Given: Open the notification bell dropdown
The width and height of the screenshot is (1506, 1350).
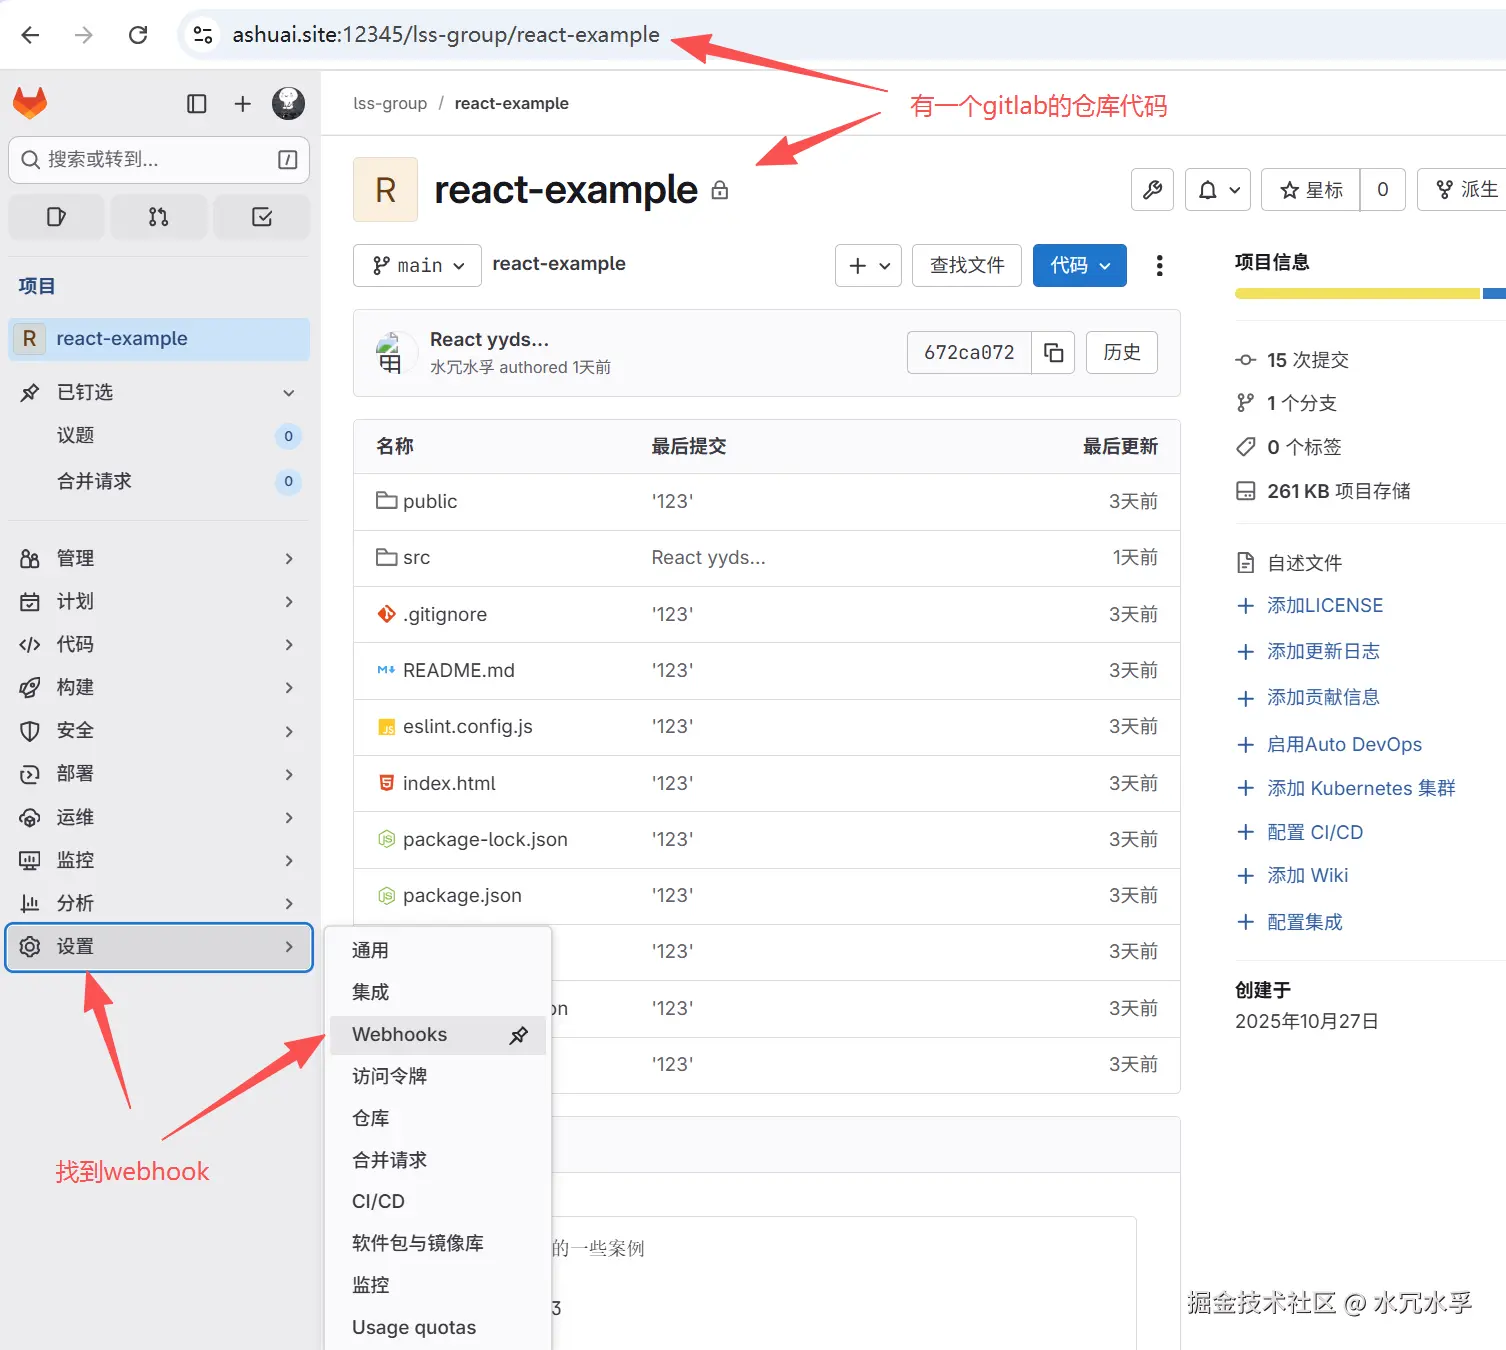Looking at the screenshot, I should [1218, 190].
